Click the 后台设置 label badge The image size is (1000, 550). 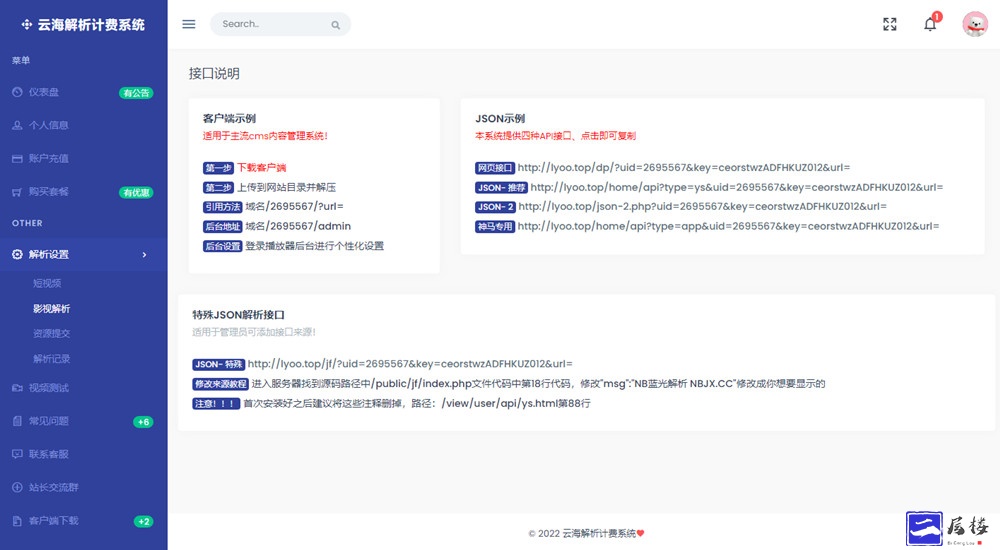point(223,246)
